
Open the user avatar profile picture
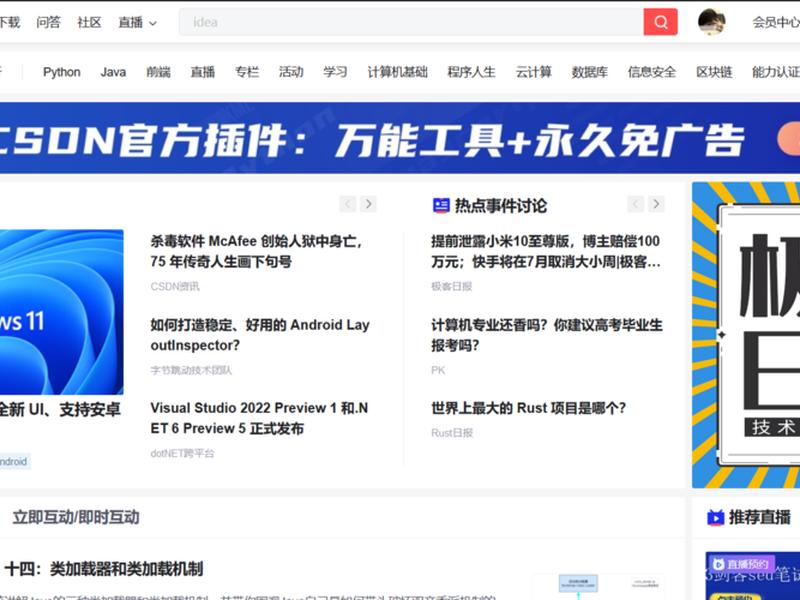pos(712,22)
